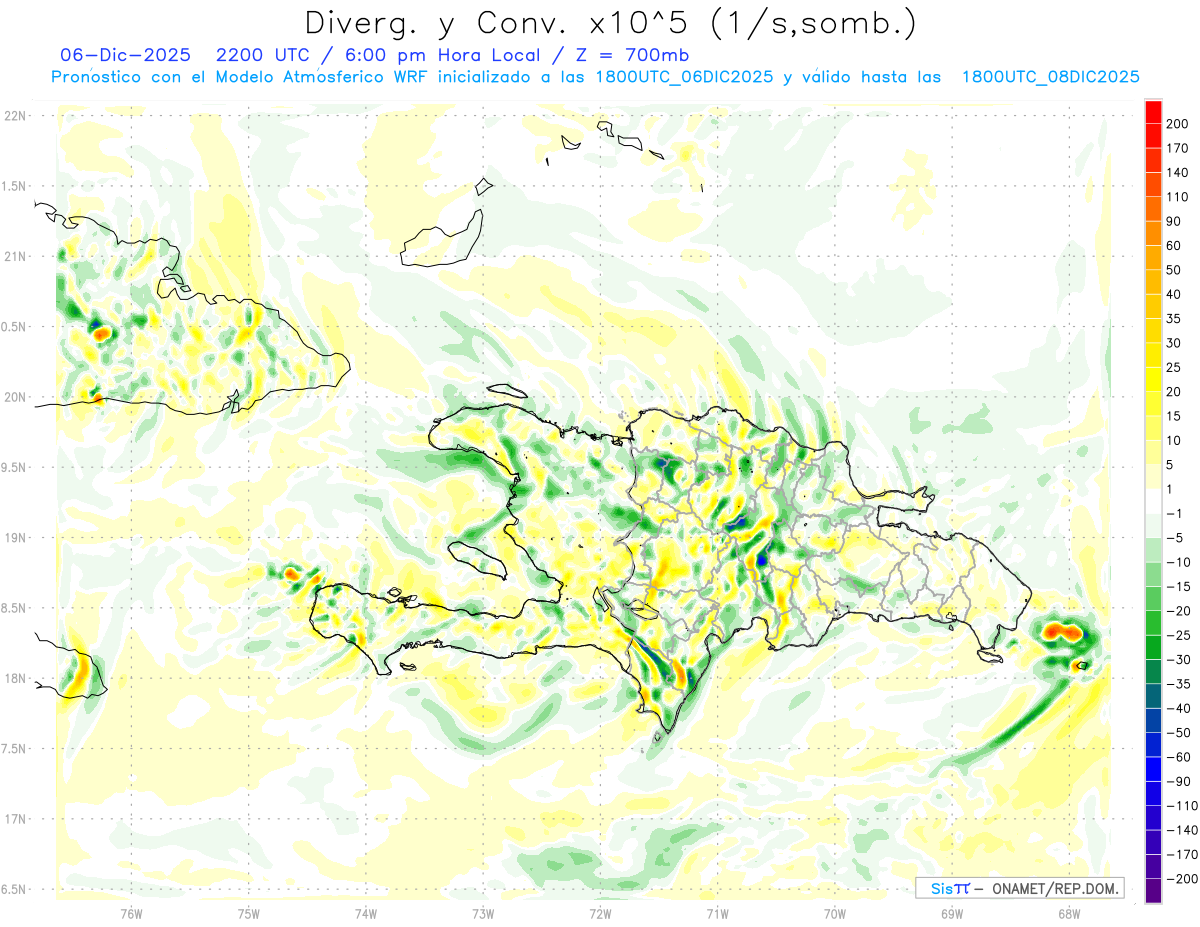The height and width of the screenshot is (927, 1200).
Task: Click the "20N" latitude label
Action: 15,397
